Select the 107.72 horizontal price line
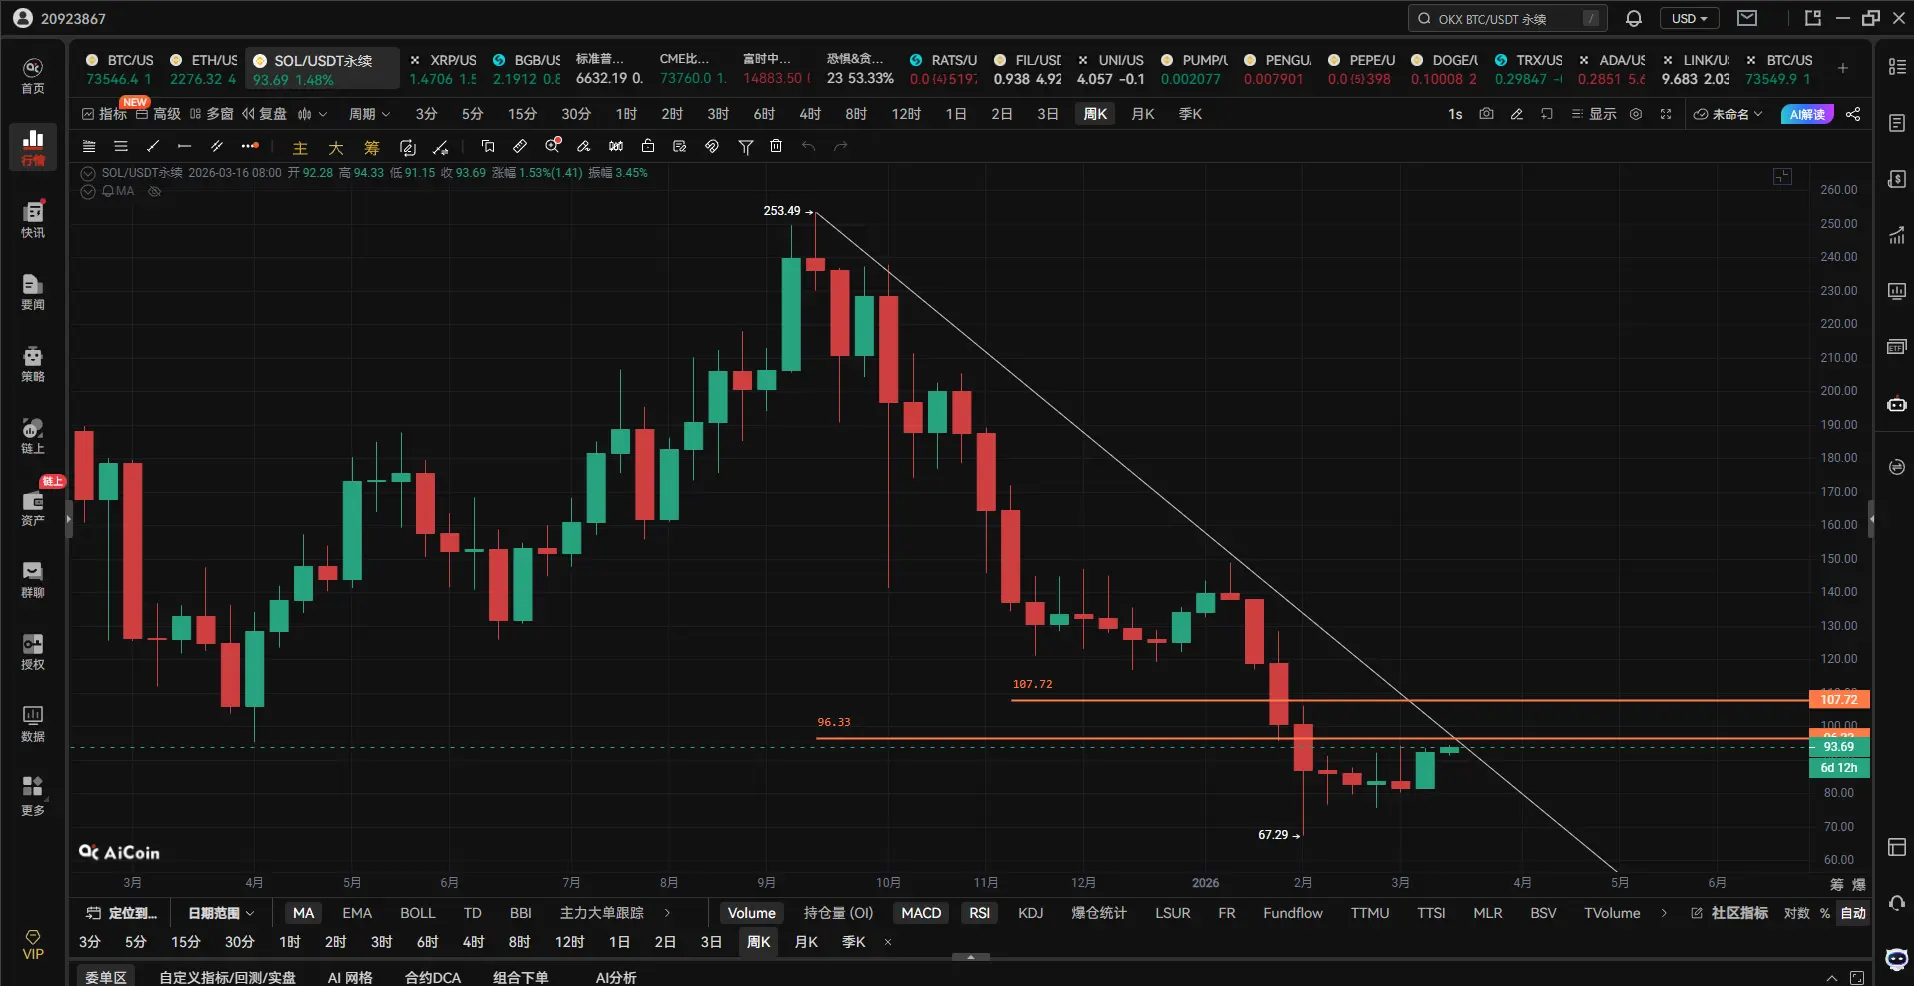The width and height of the screenshot is (1914, 986). (1410, 700)
